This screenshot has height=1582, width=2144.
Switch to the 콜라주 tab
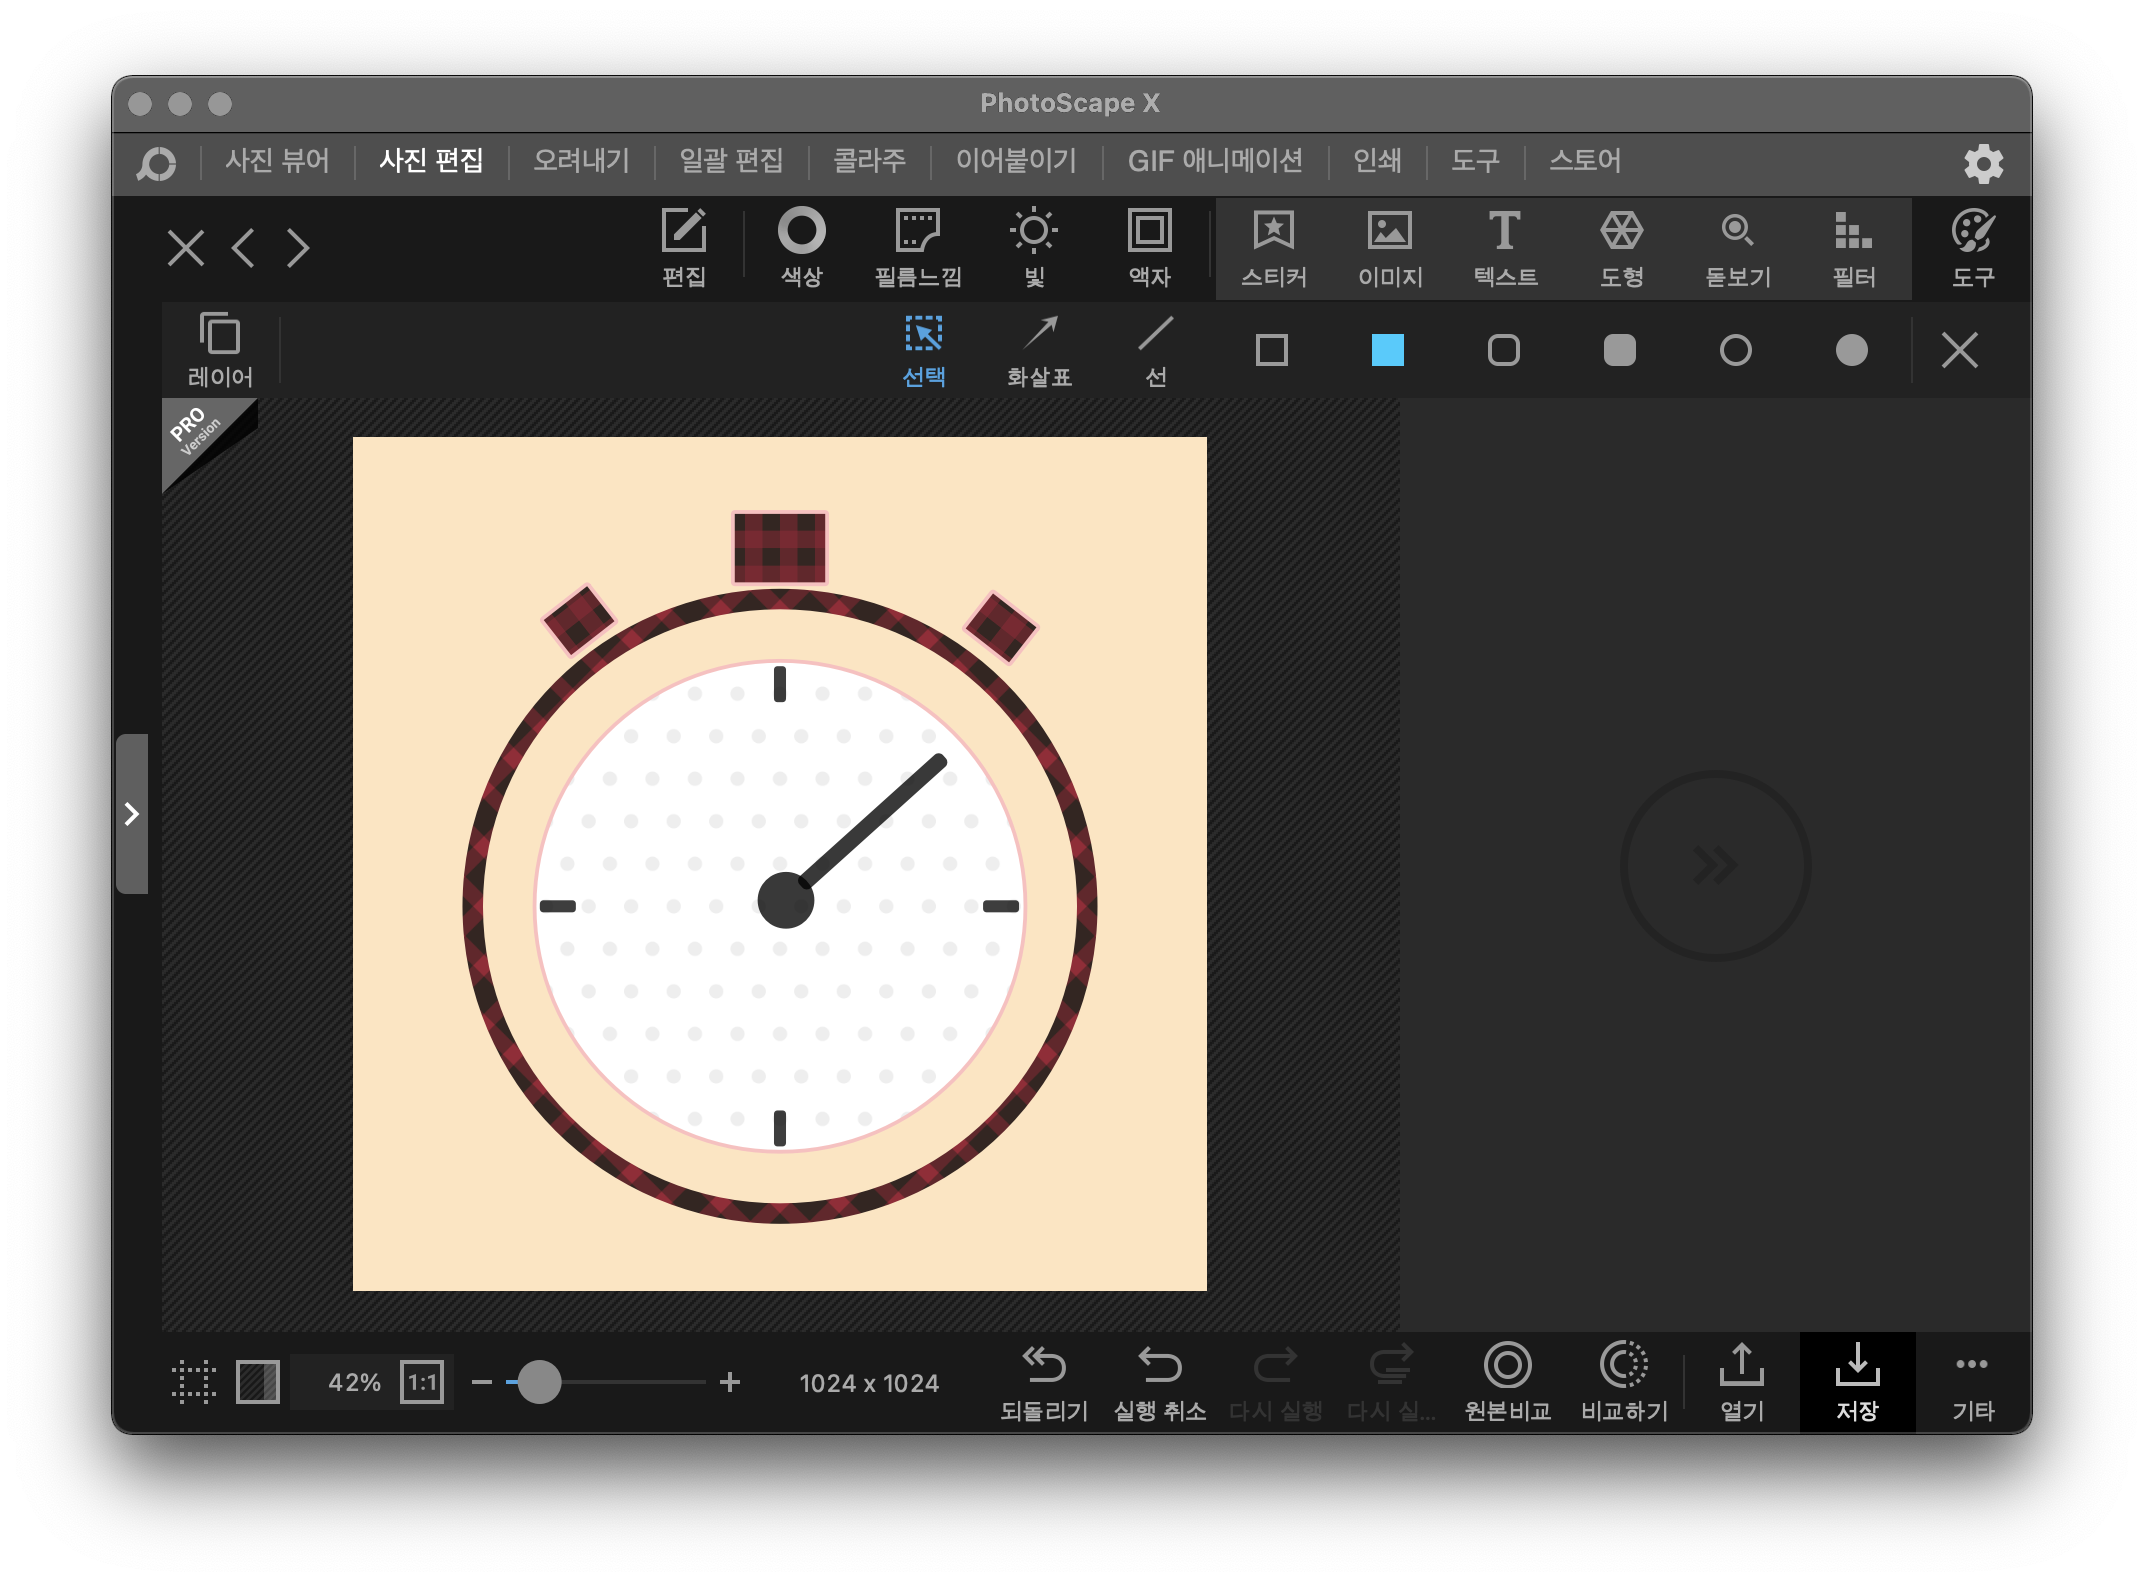[869, 161]
